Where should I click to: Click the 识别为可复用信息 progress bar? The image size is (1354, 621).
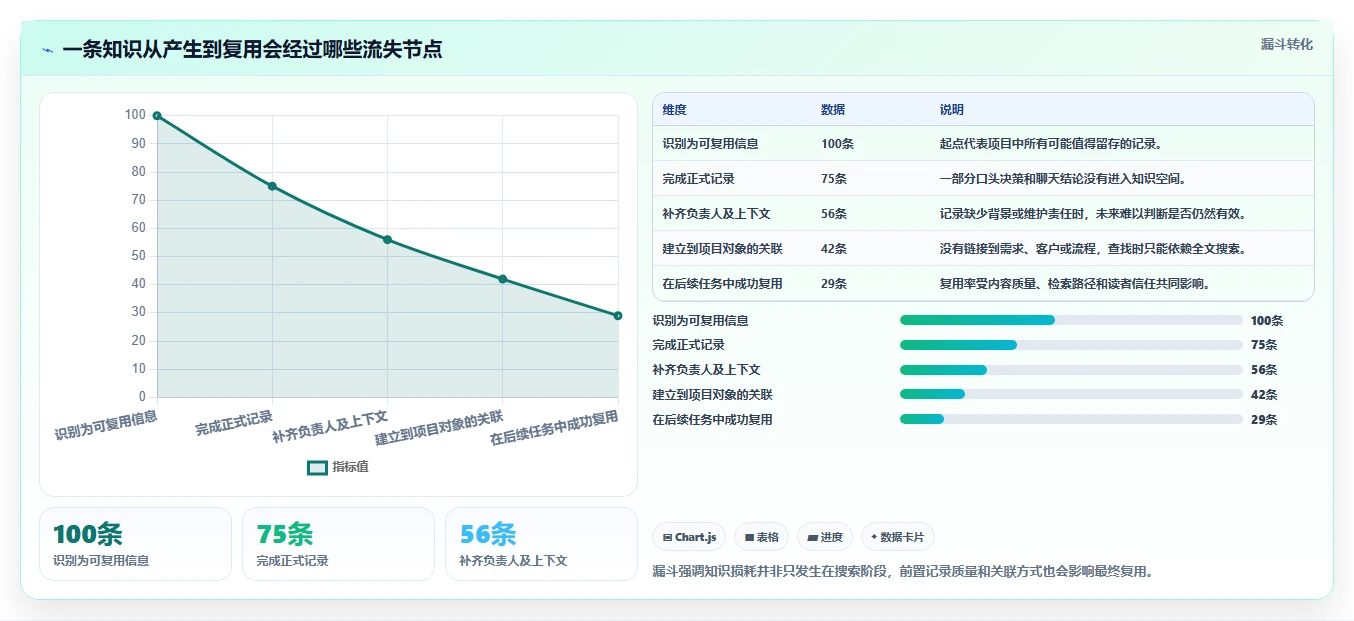pos(1071,320)
